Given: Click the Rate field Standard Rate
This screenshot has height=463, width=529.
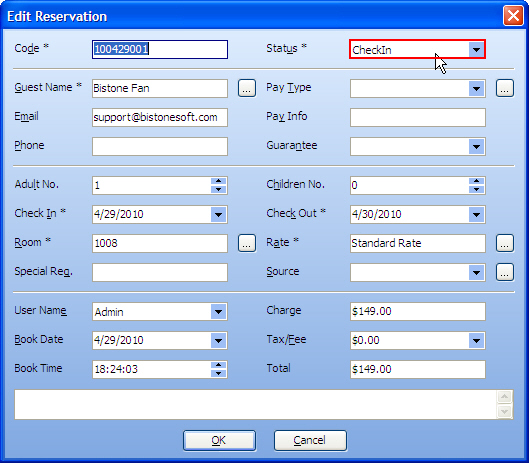Looking at the screenshot, I should point(418,243).
